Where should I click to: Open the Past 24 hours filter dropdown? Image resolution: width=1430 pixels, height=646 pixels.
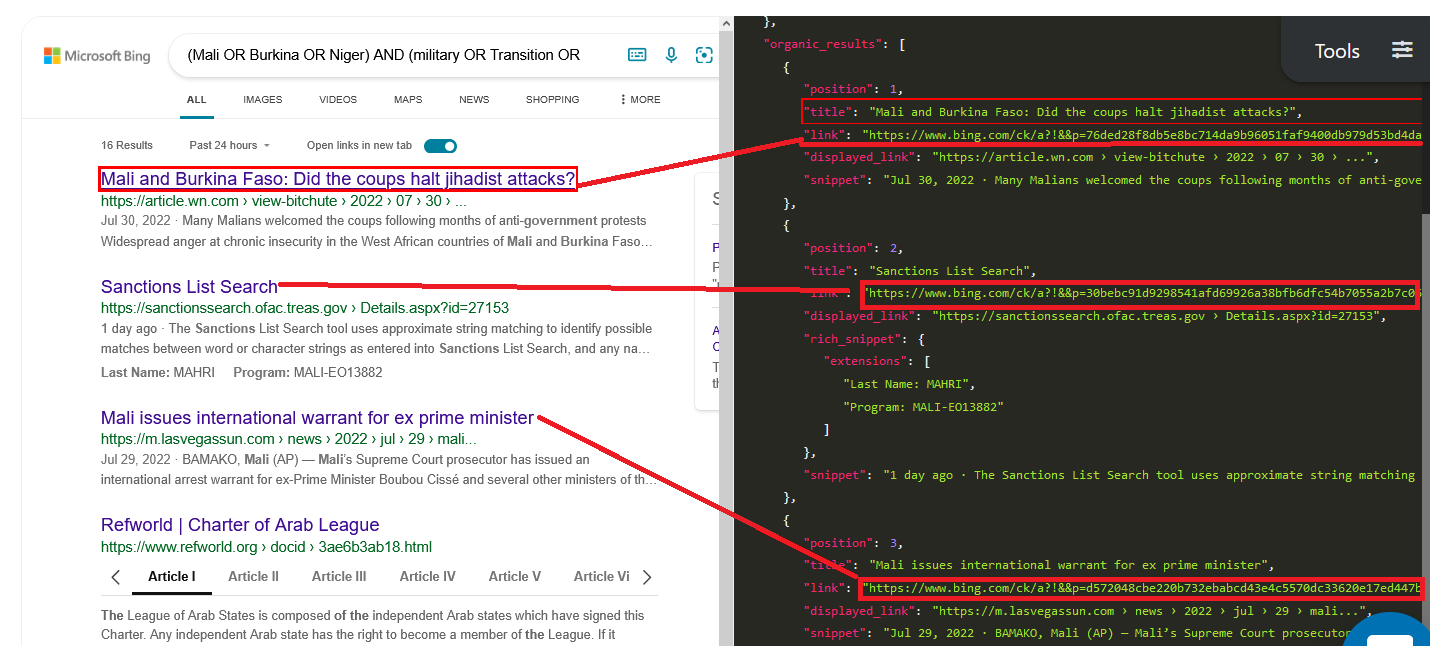(x=228, y=145)
